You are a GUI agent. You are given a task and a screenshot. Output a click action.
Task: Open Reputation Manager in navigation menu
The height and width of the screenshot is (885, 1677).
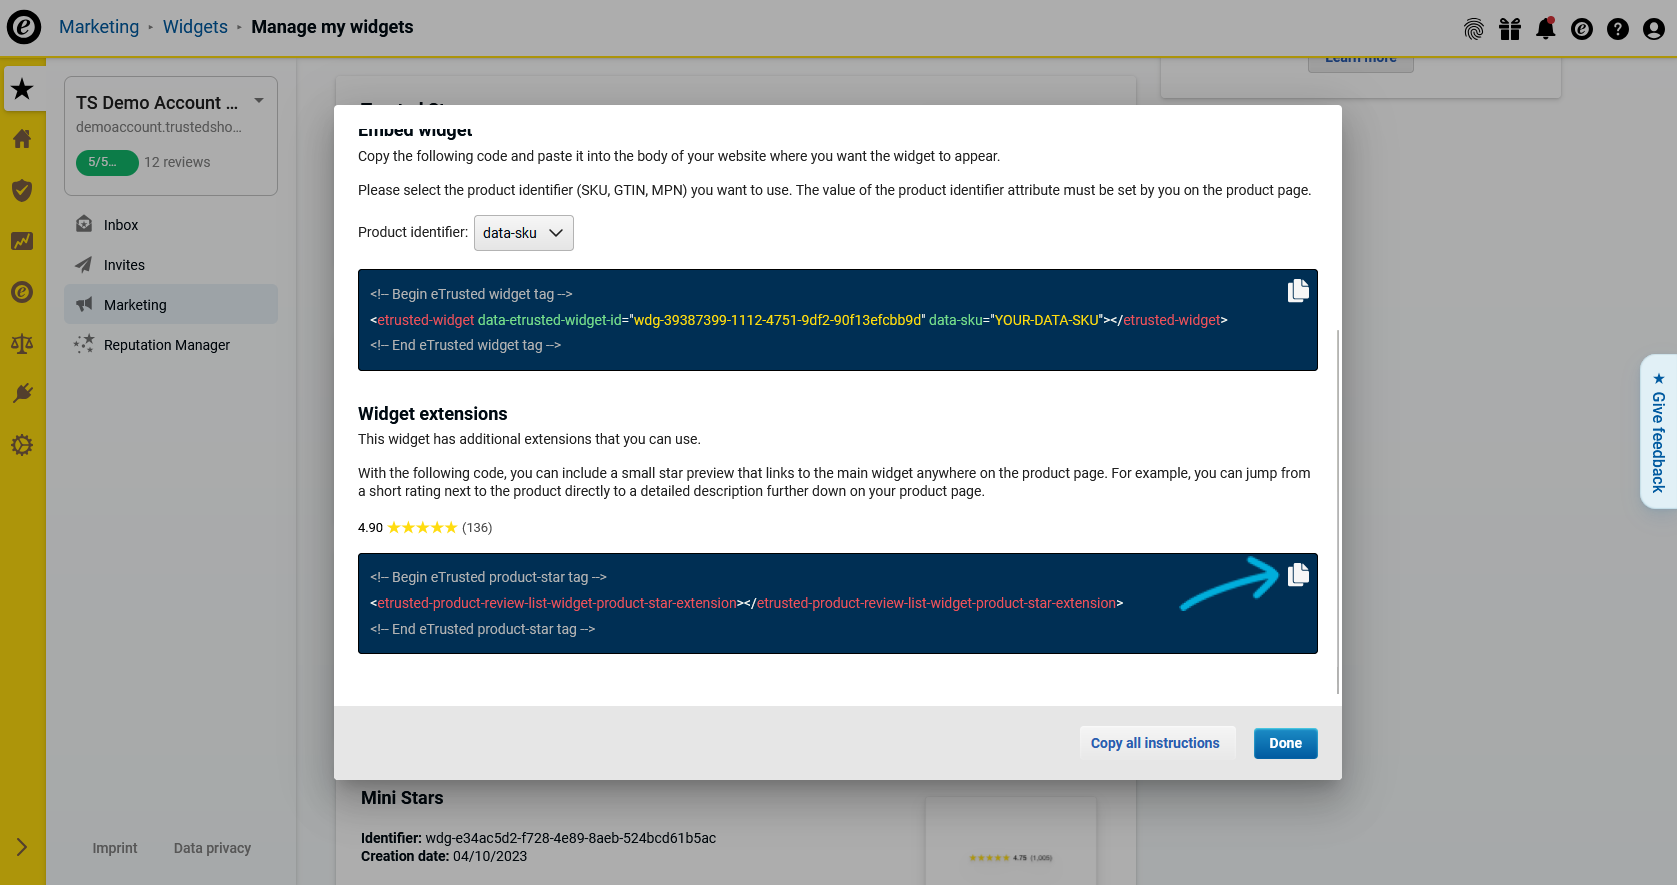[171, 345]
